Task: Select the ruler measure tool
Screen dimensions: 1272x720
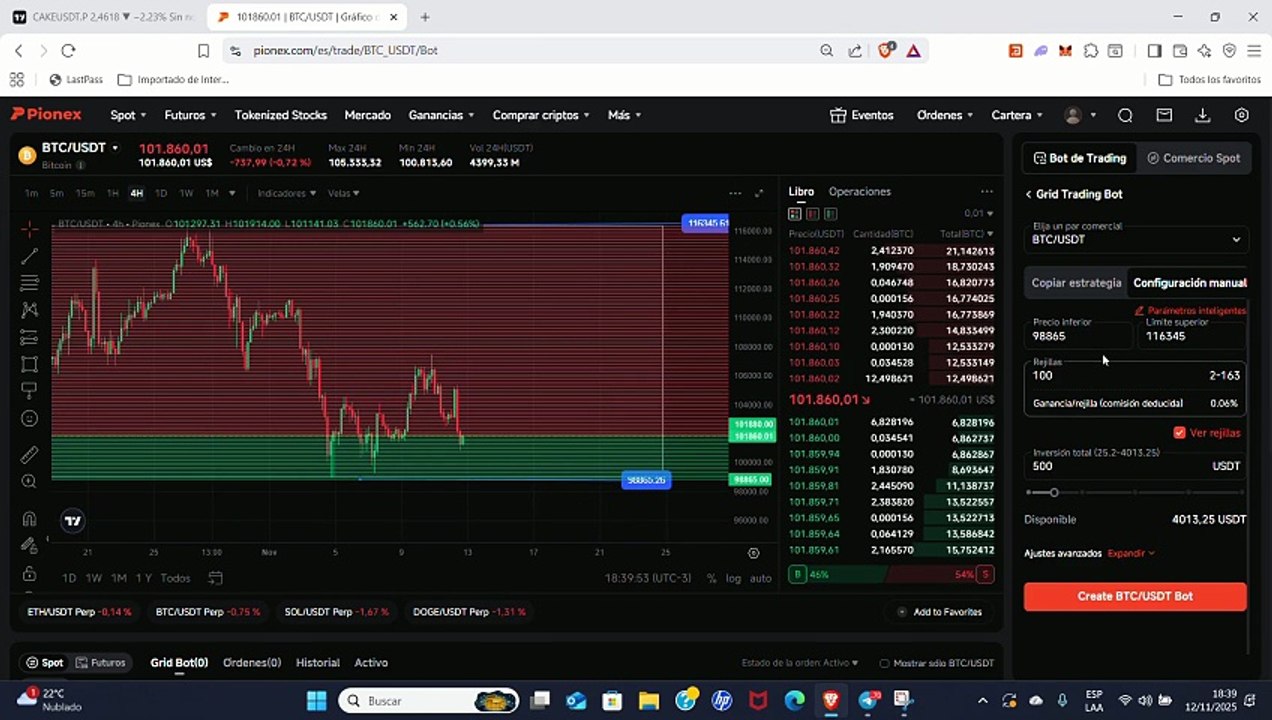Action: [x=29, y=454]
